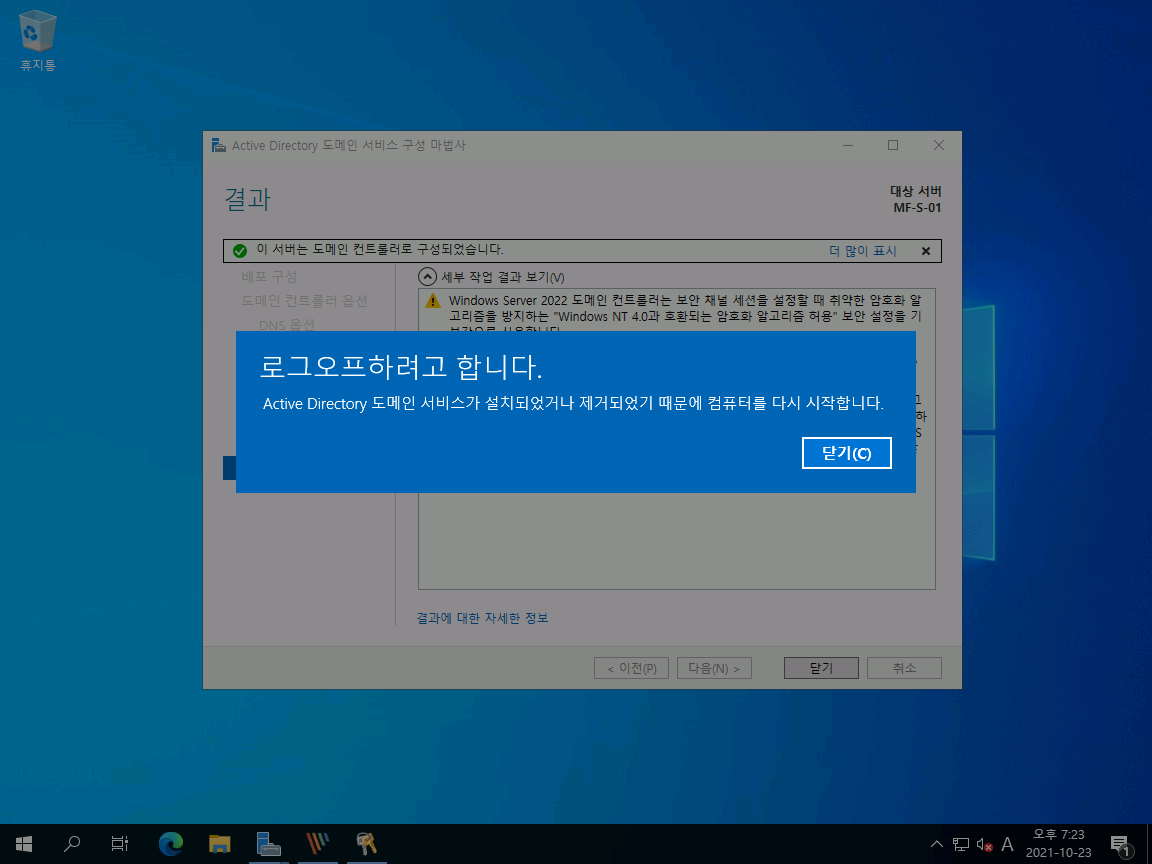Open the Windows Start menu
Image resolution: width=1152 pixels, height=864 pixels.
pyautogui.click(x=24, y=844)
